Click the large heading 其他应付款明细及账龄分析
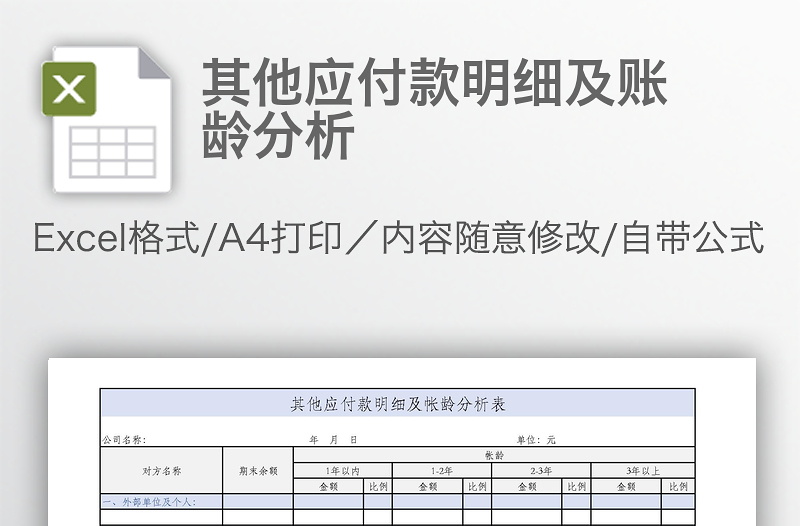This screenshot has height=526, width=800. [x=435, y=108]
